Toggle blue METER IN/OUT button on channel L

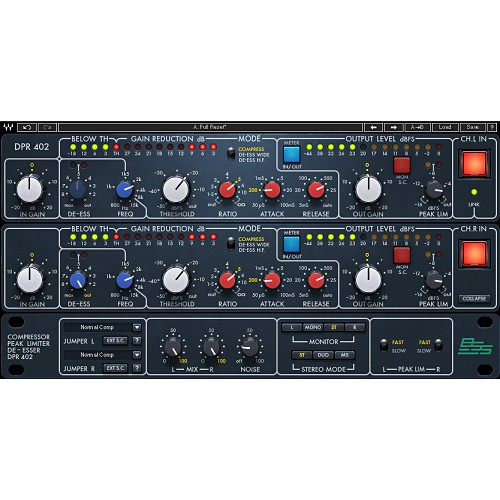292,155
